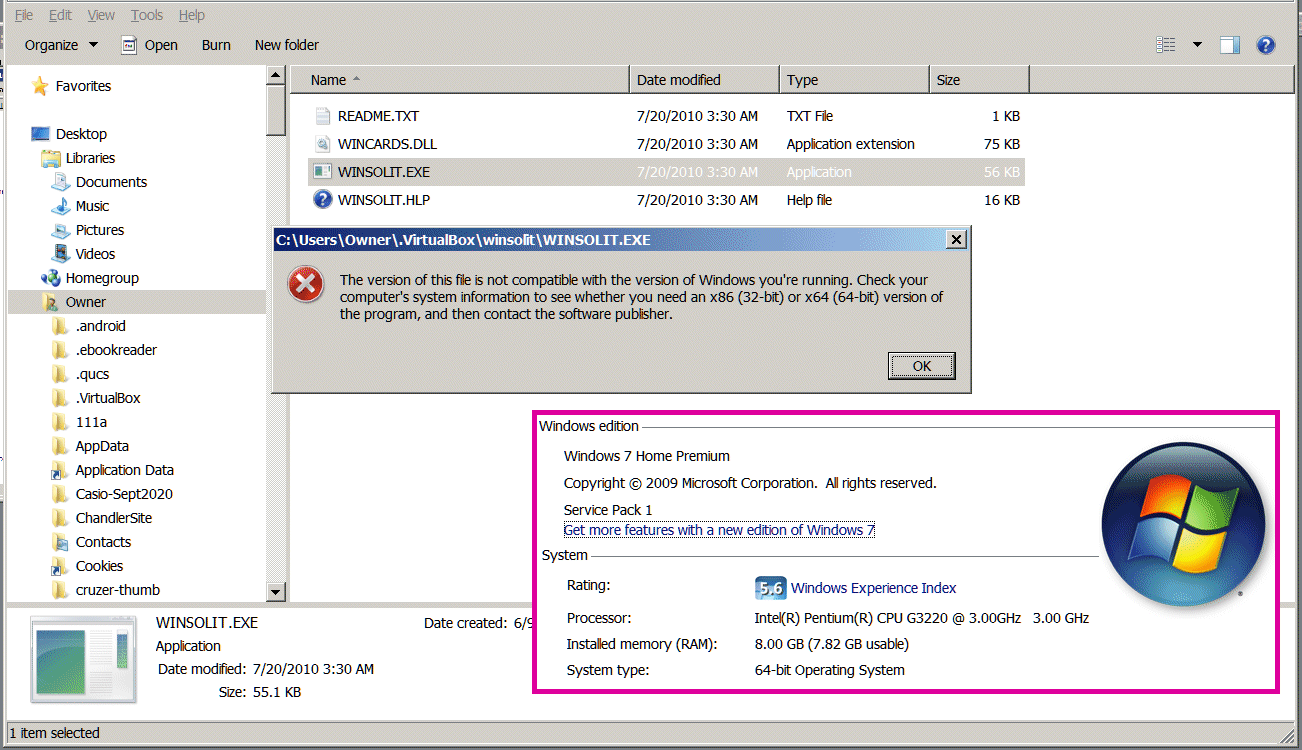The width and height of the screenshot is (1302, 750).
Task: Open the Help menu
Action: click(x=191, y=15)
